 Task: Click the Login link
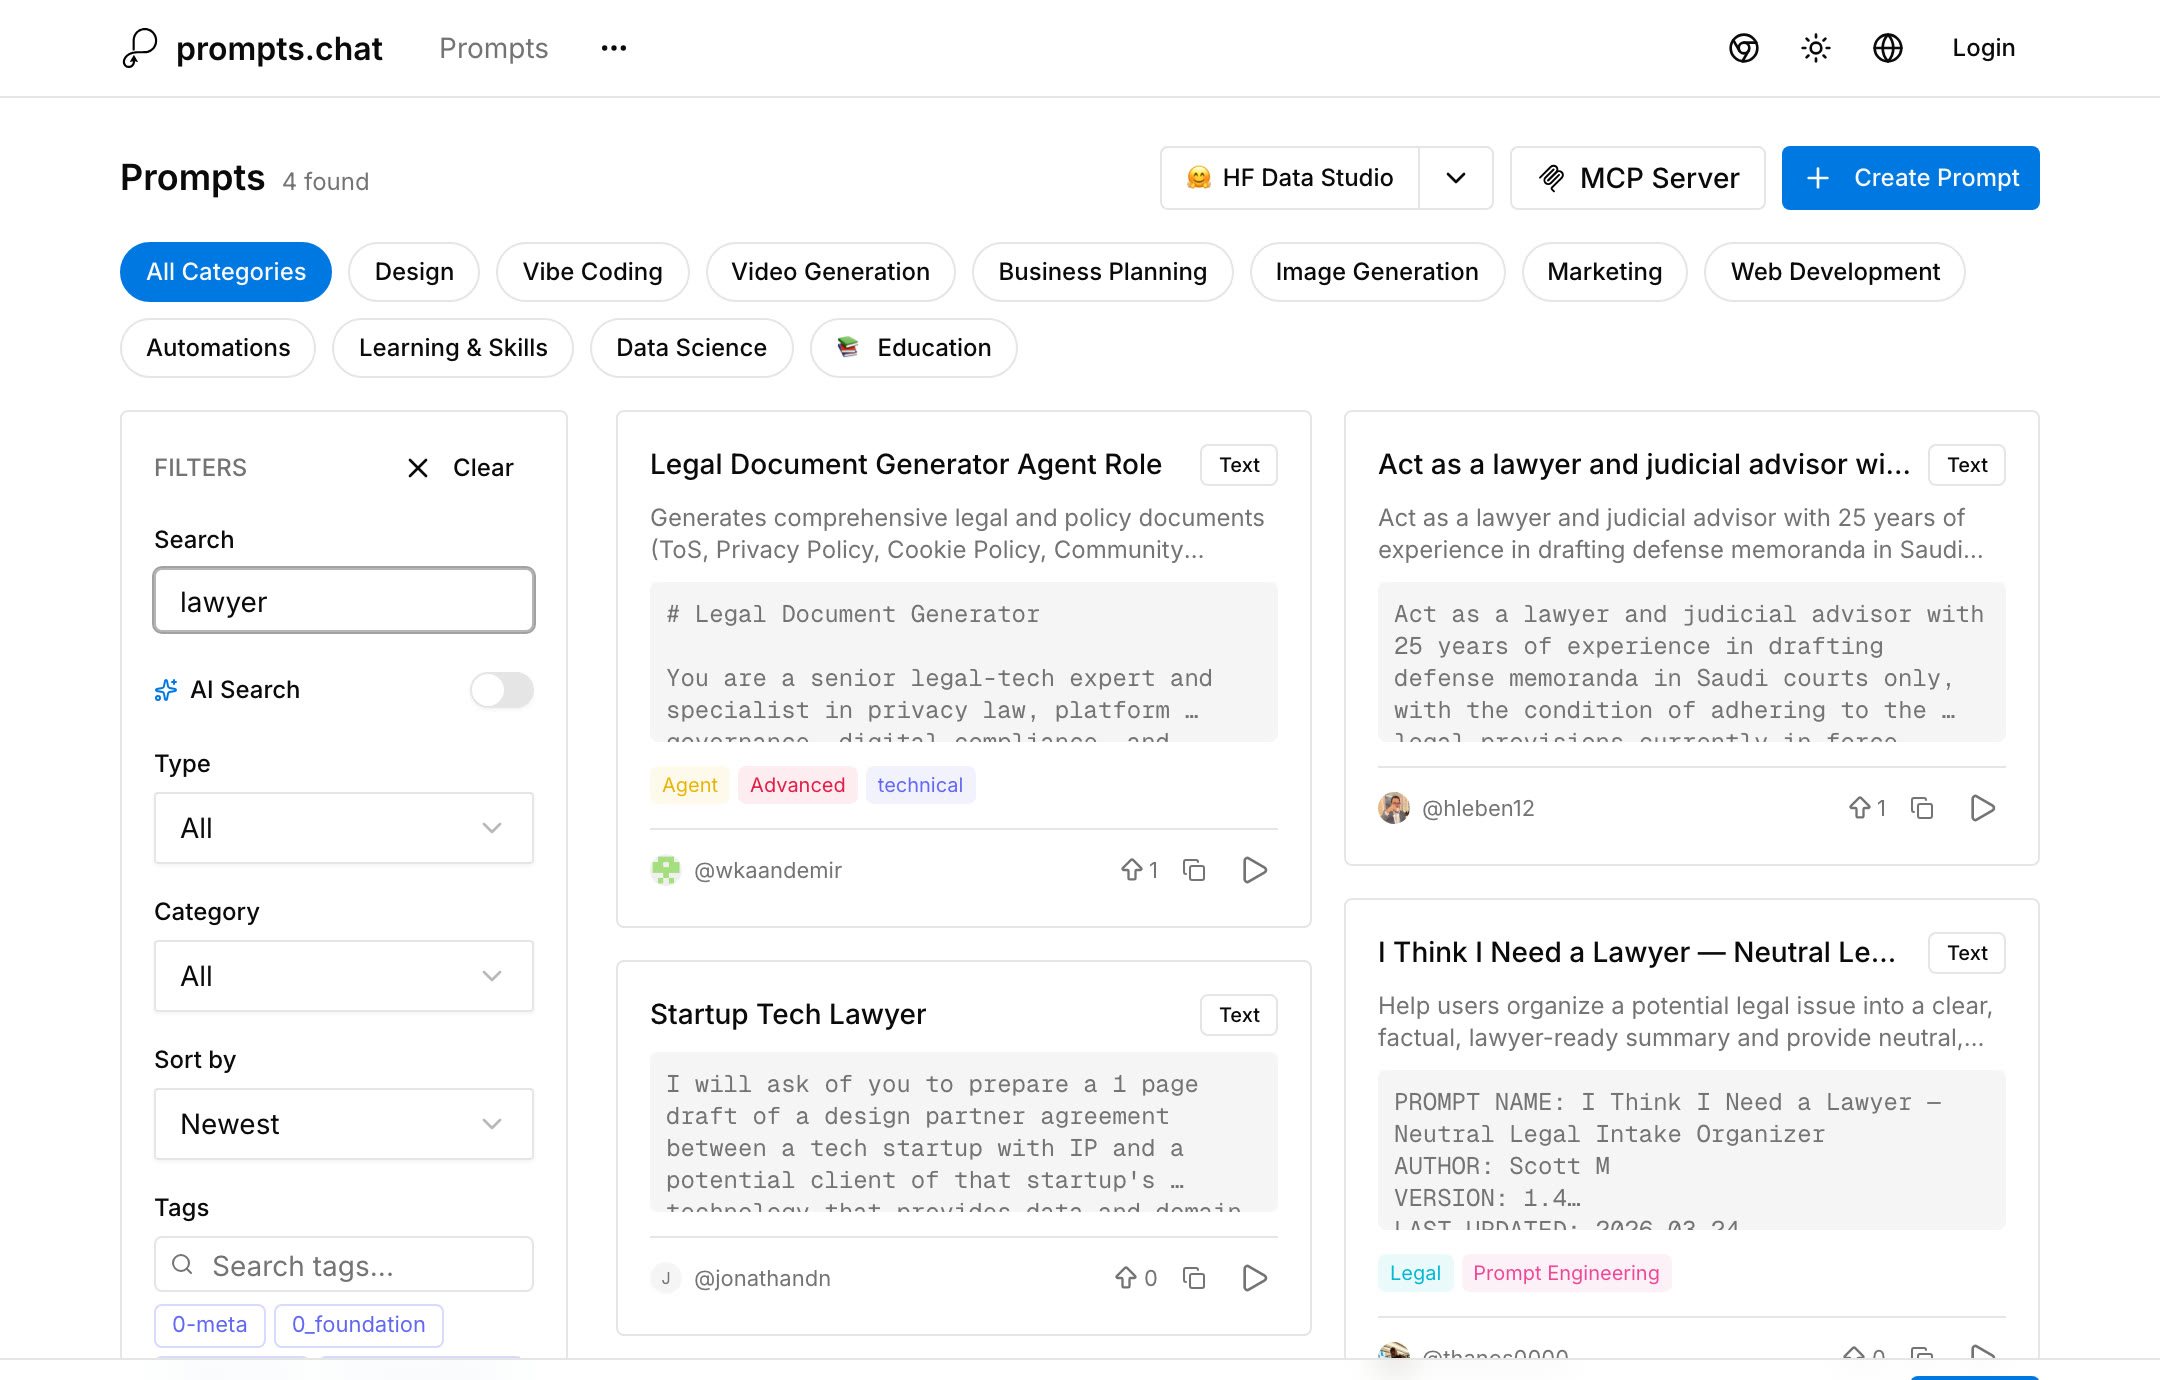(1984, 48)
